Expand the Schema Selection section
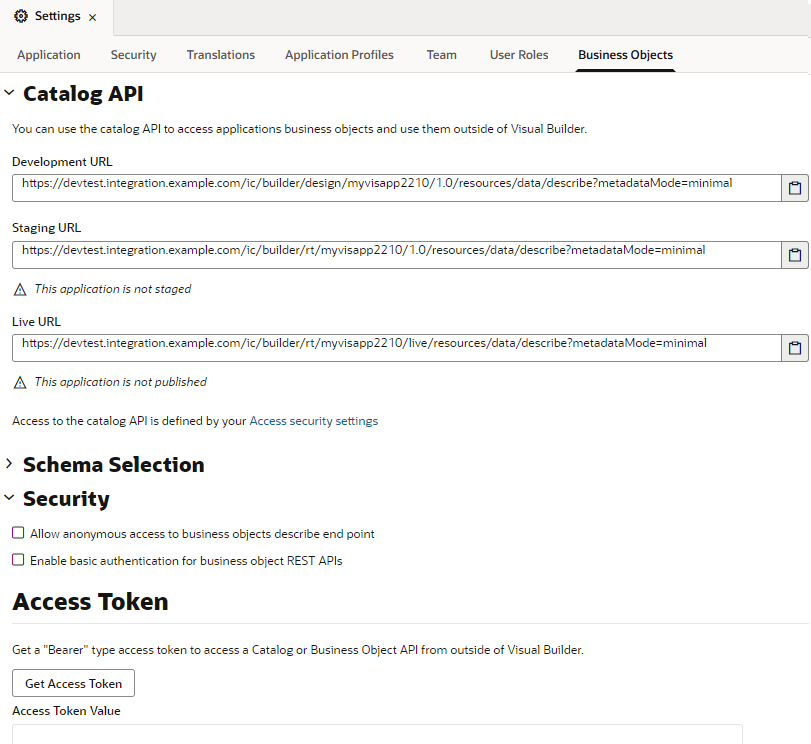The width and height of the screenshot is (811, 744). 10,464
